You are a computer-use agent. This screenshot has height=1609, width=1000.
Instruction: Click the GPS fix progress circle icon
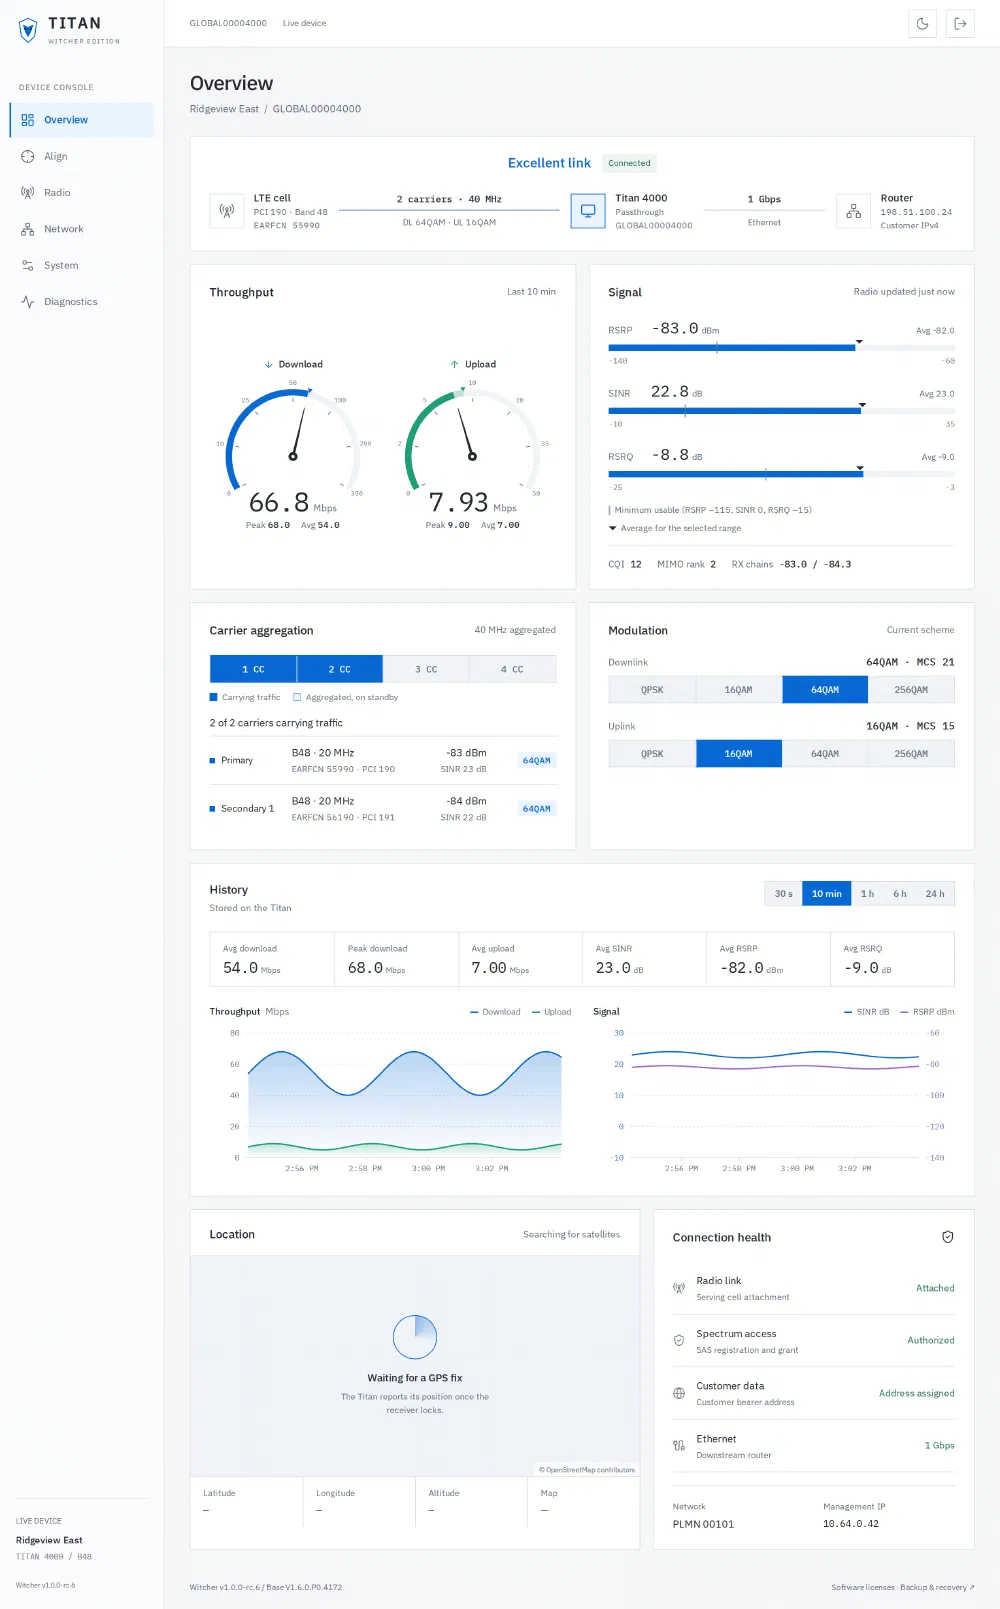coord(415,1337)
